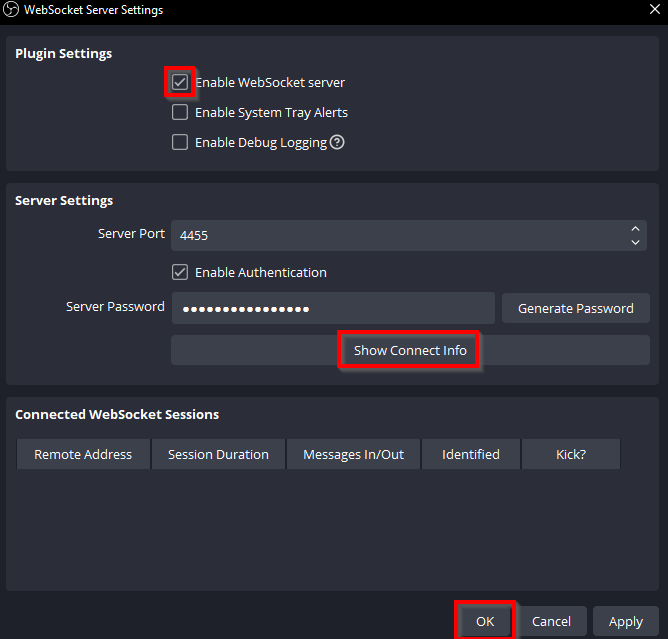Uncheck Enable Authentication
Image resolution: width=668 pixels, height=639 pixels.
[180, 272]
